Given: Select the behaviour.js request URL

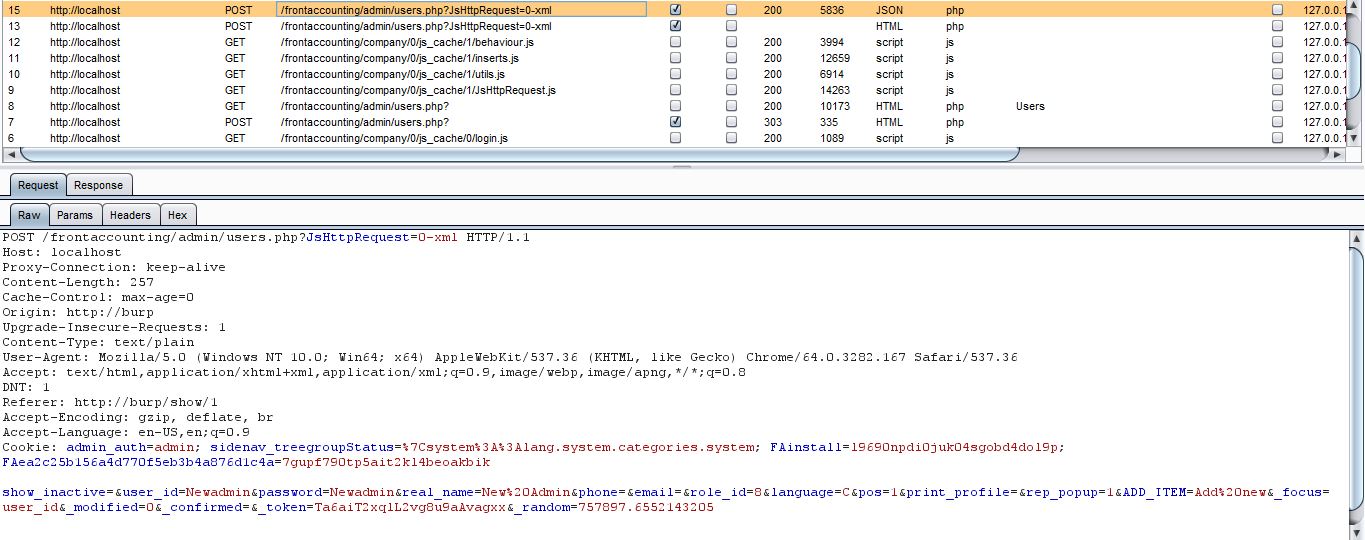Looking at the screenshot, I should pyautogui.click(x=407, y=42).
